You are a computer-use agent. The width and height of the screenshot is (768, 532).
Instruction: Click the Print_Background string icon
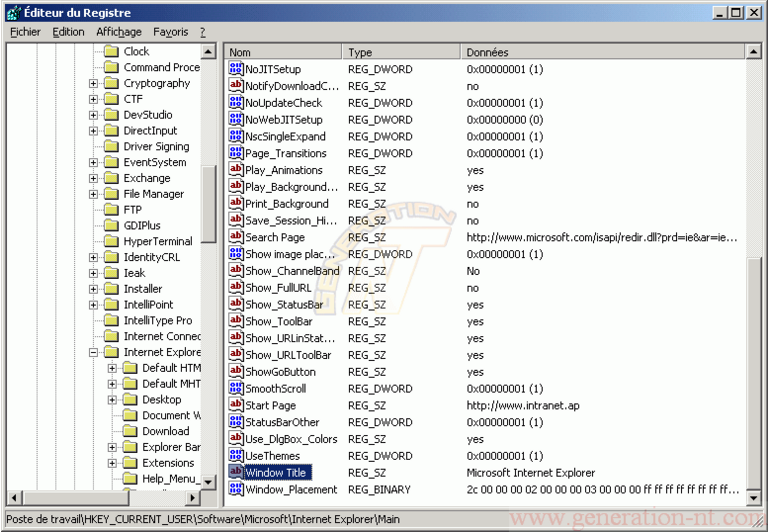(236, 203)
